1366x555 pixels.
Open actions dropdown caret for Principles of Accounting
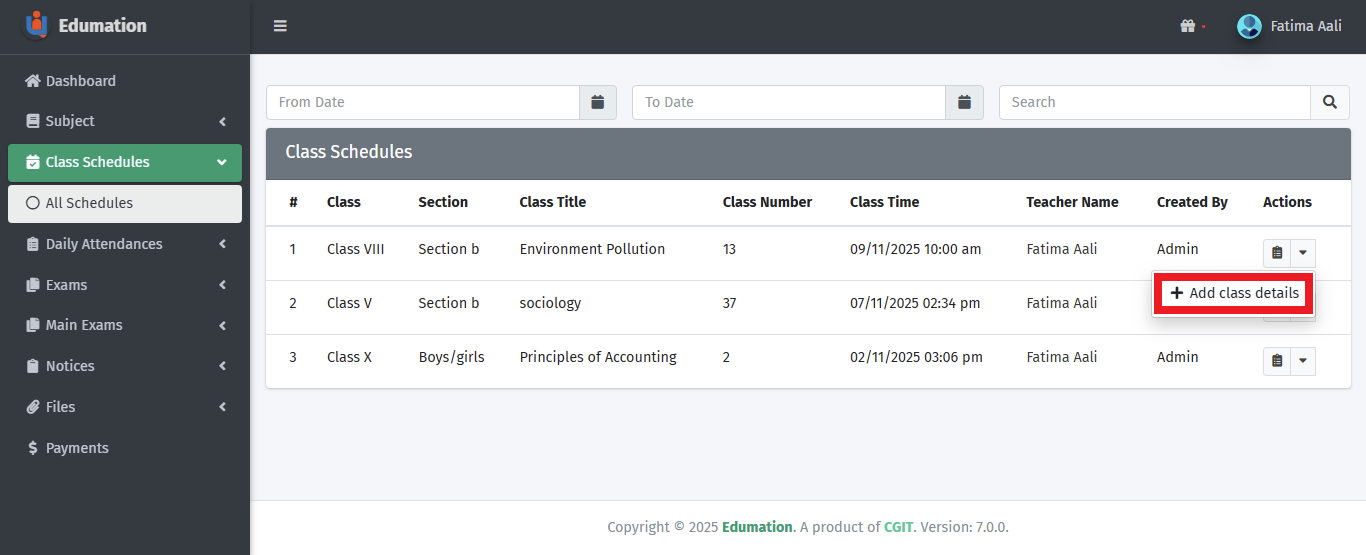point(1302,361)
